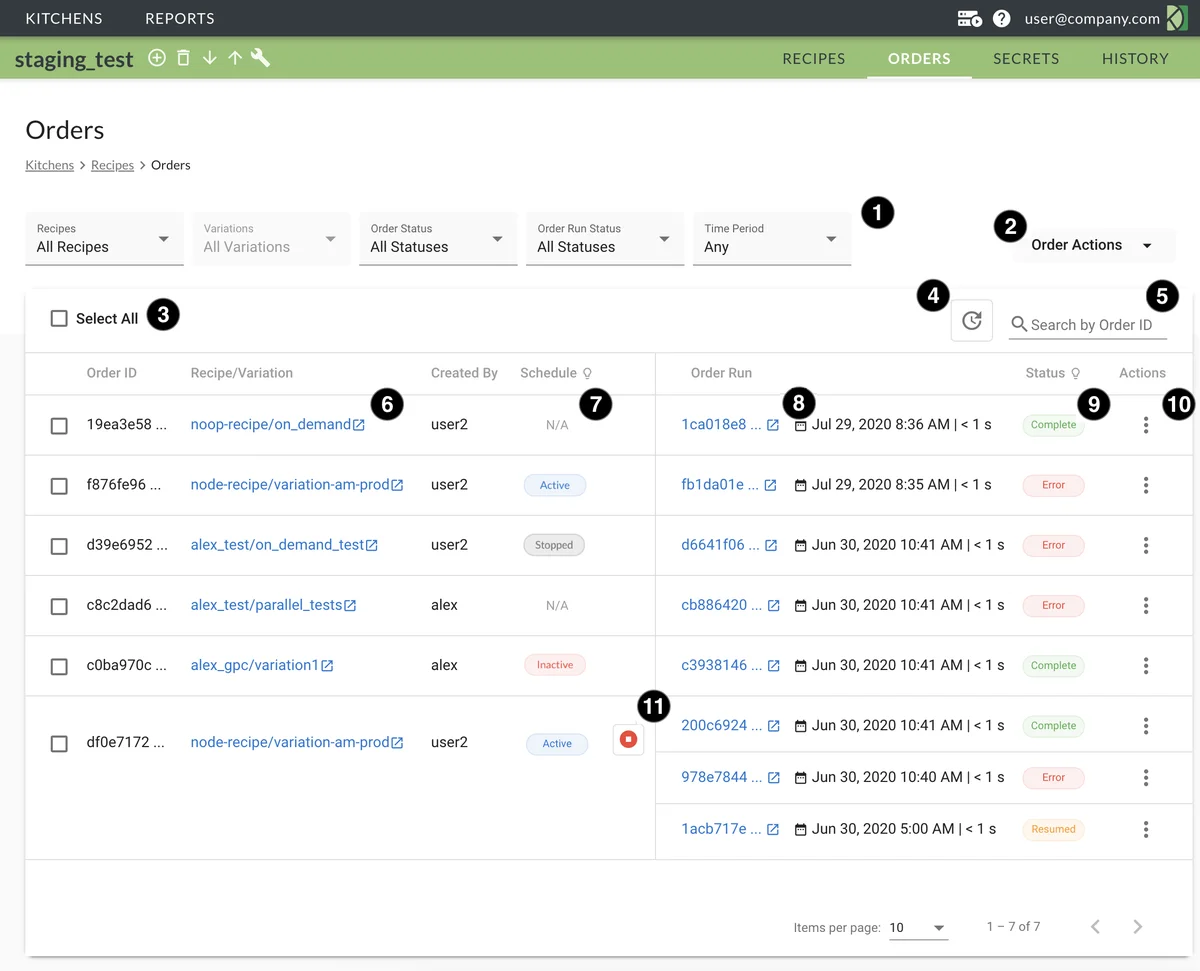This screenshot has height=971, width=1200.
Task: Click the trash delete kitchen icon
Action: tap(183, 58)
